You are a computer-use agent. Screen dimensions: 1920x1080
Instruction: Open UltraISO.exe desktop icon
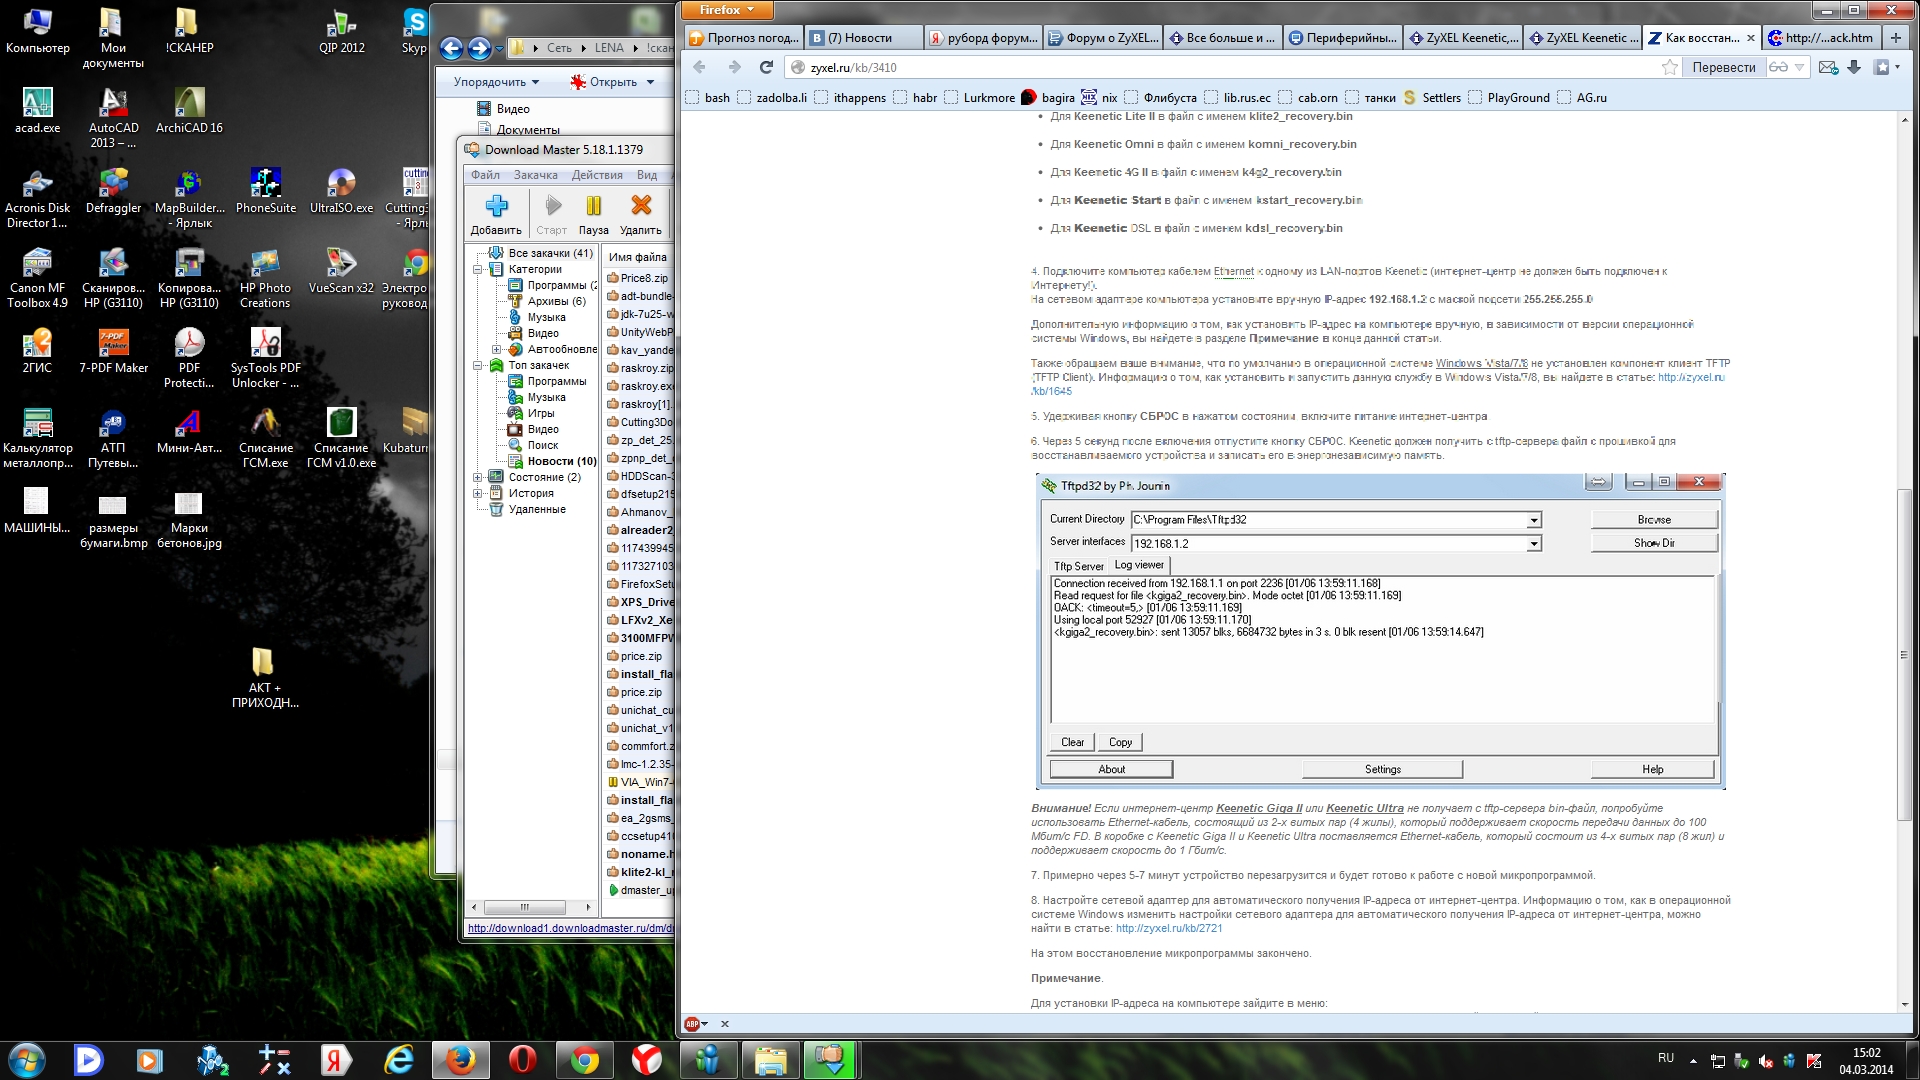pos(341,185)
